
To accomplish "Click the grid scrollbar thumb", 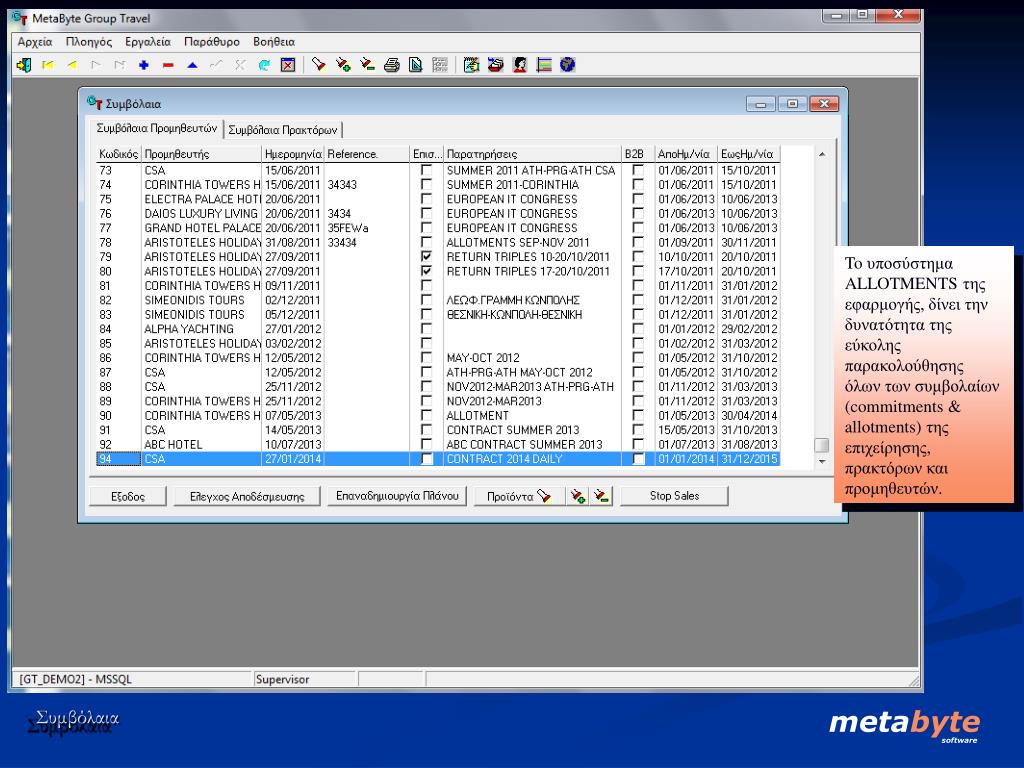I will (x=822, y=445).
